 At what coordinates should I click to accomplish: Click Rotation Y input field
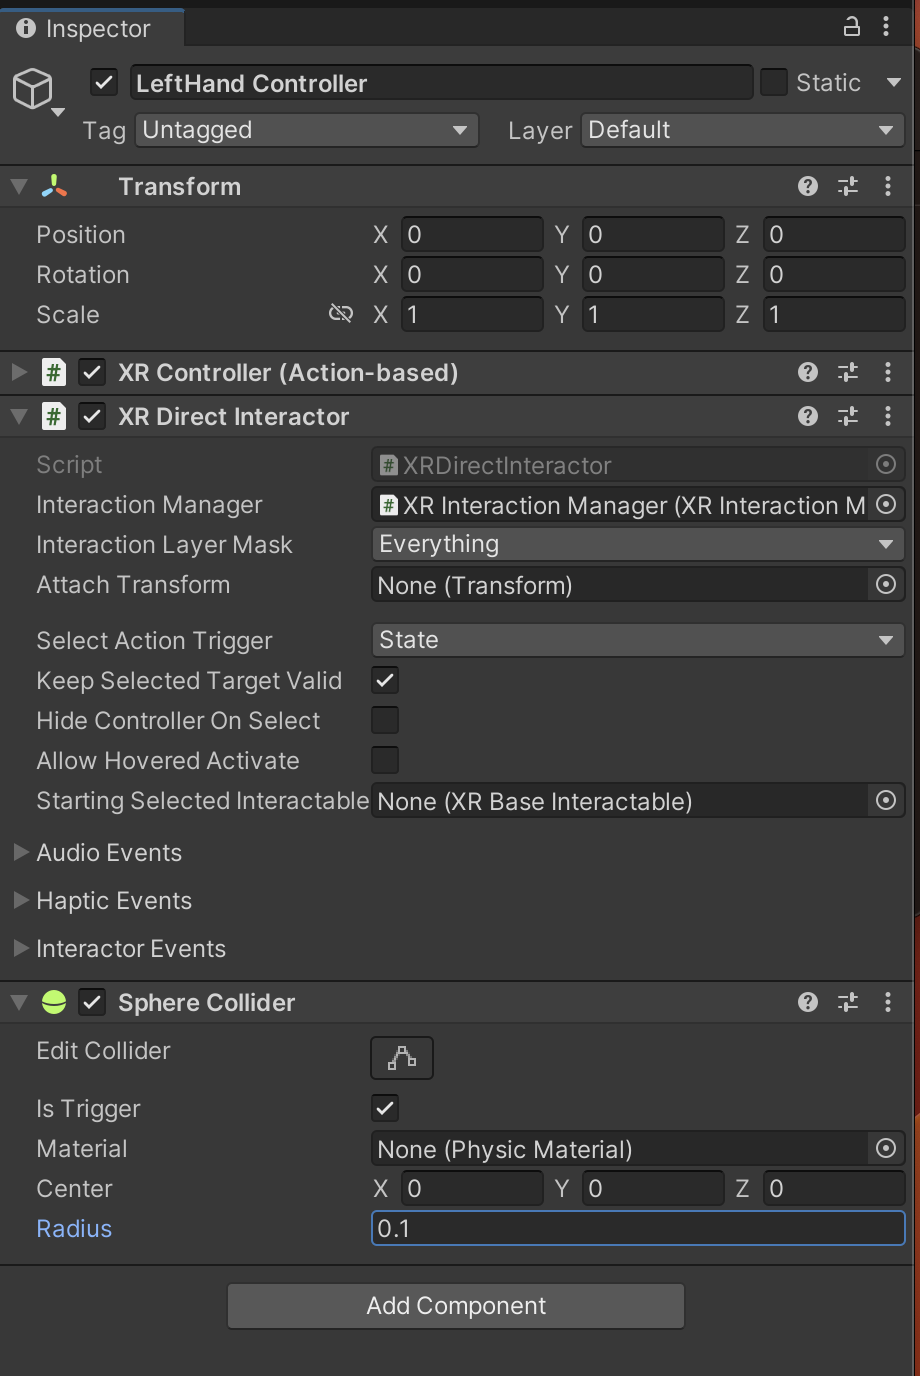click(653, 274)
